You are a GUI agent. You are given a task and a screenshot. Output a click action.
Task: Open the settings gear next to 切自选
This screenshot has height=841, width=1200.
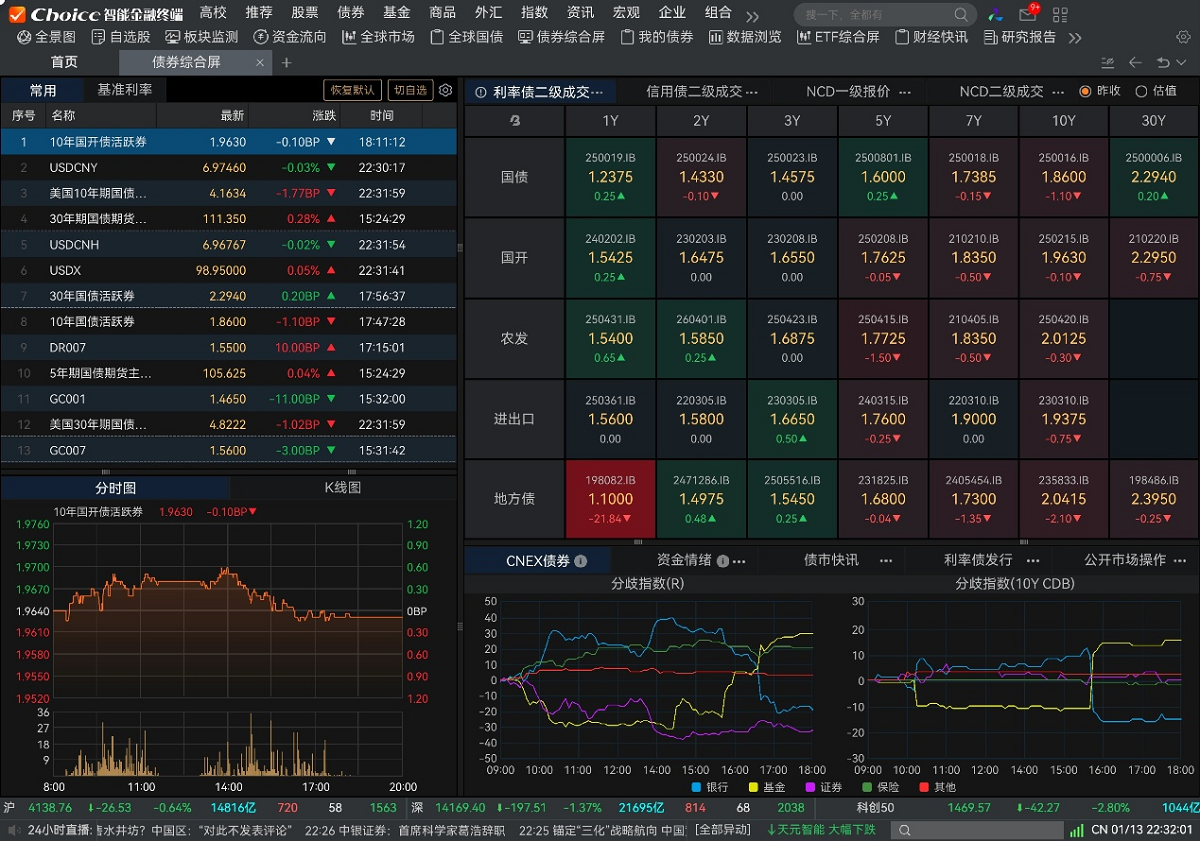(445, 89)
